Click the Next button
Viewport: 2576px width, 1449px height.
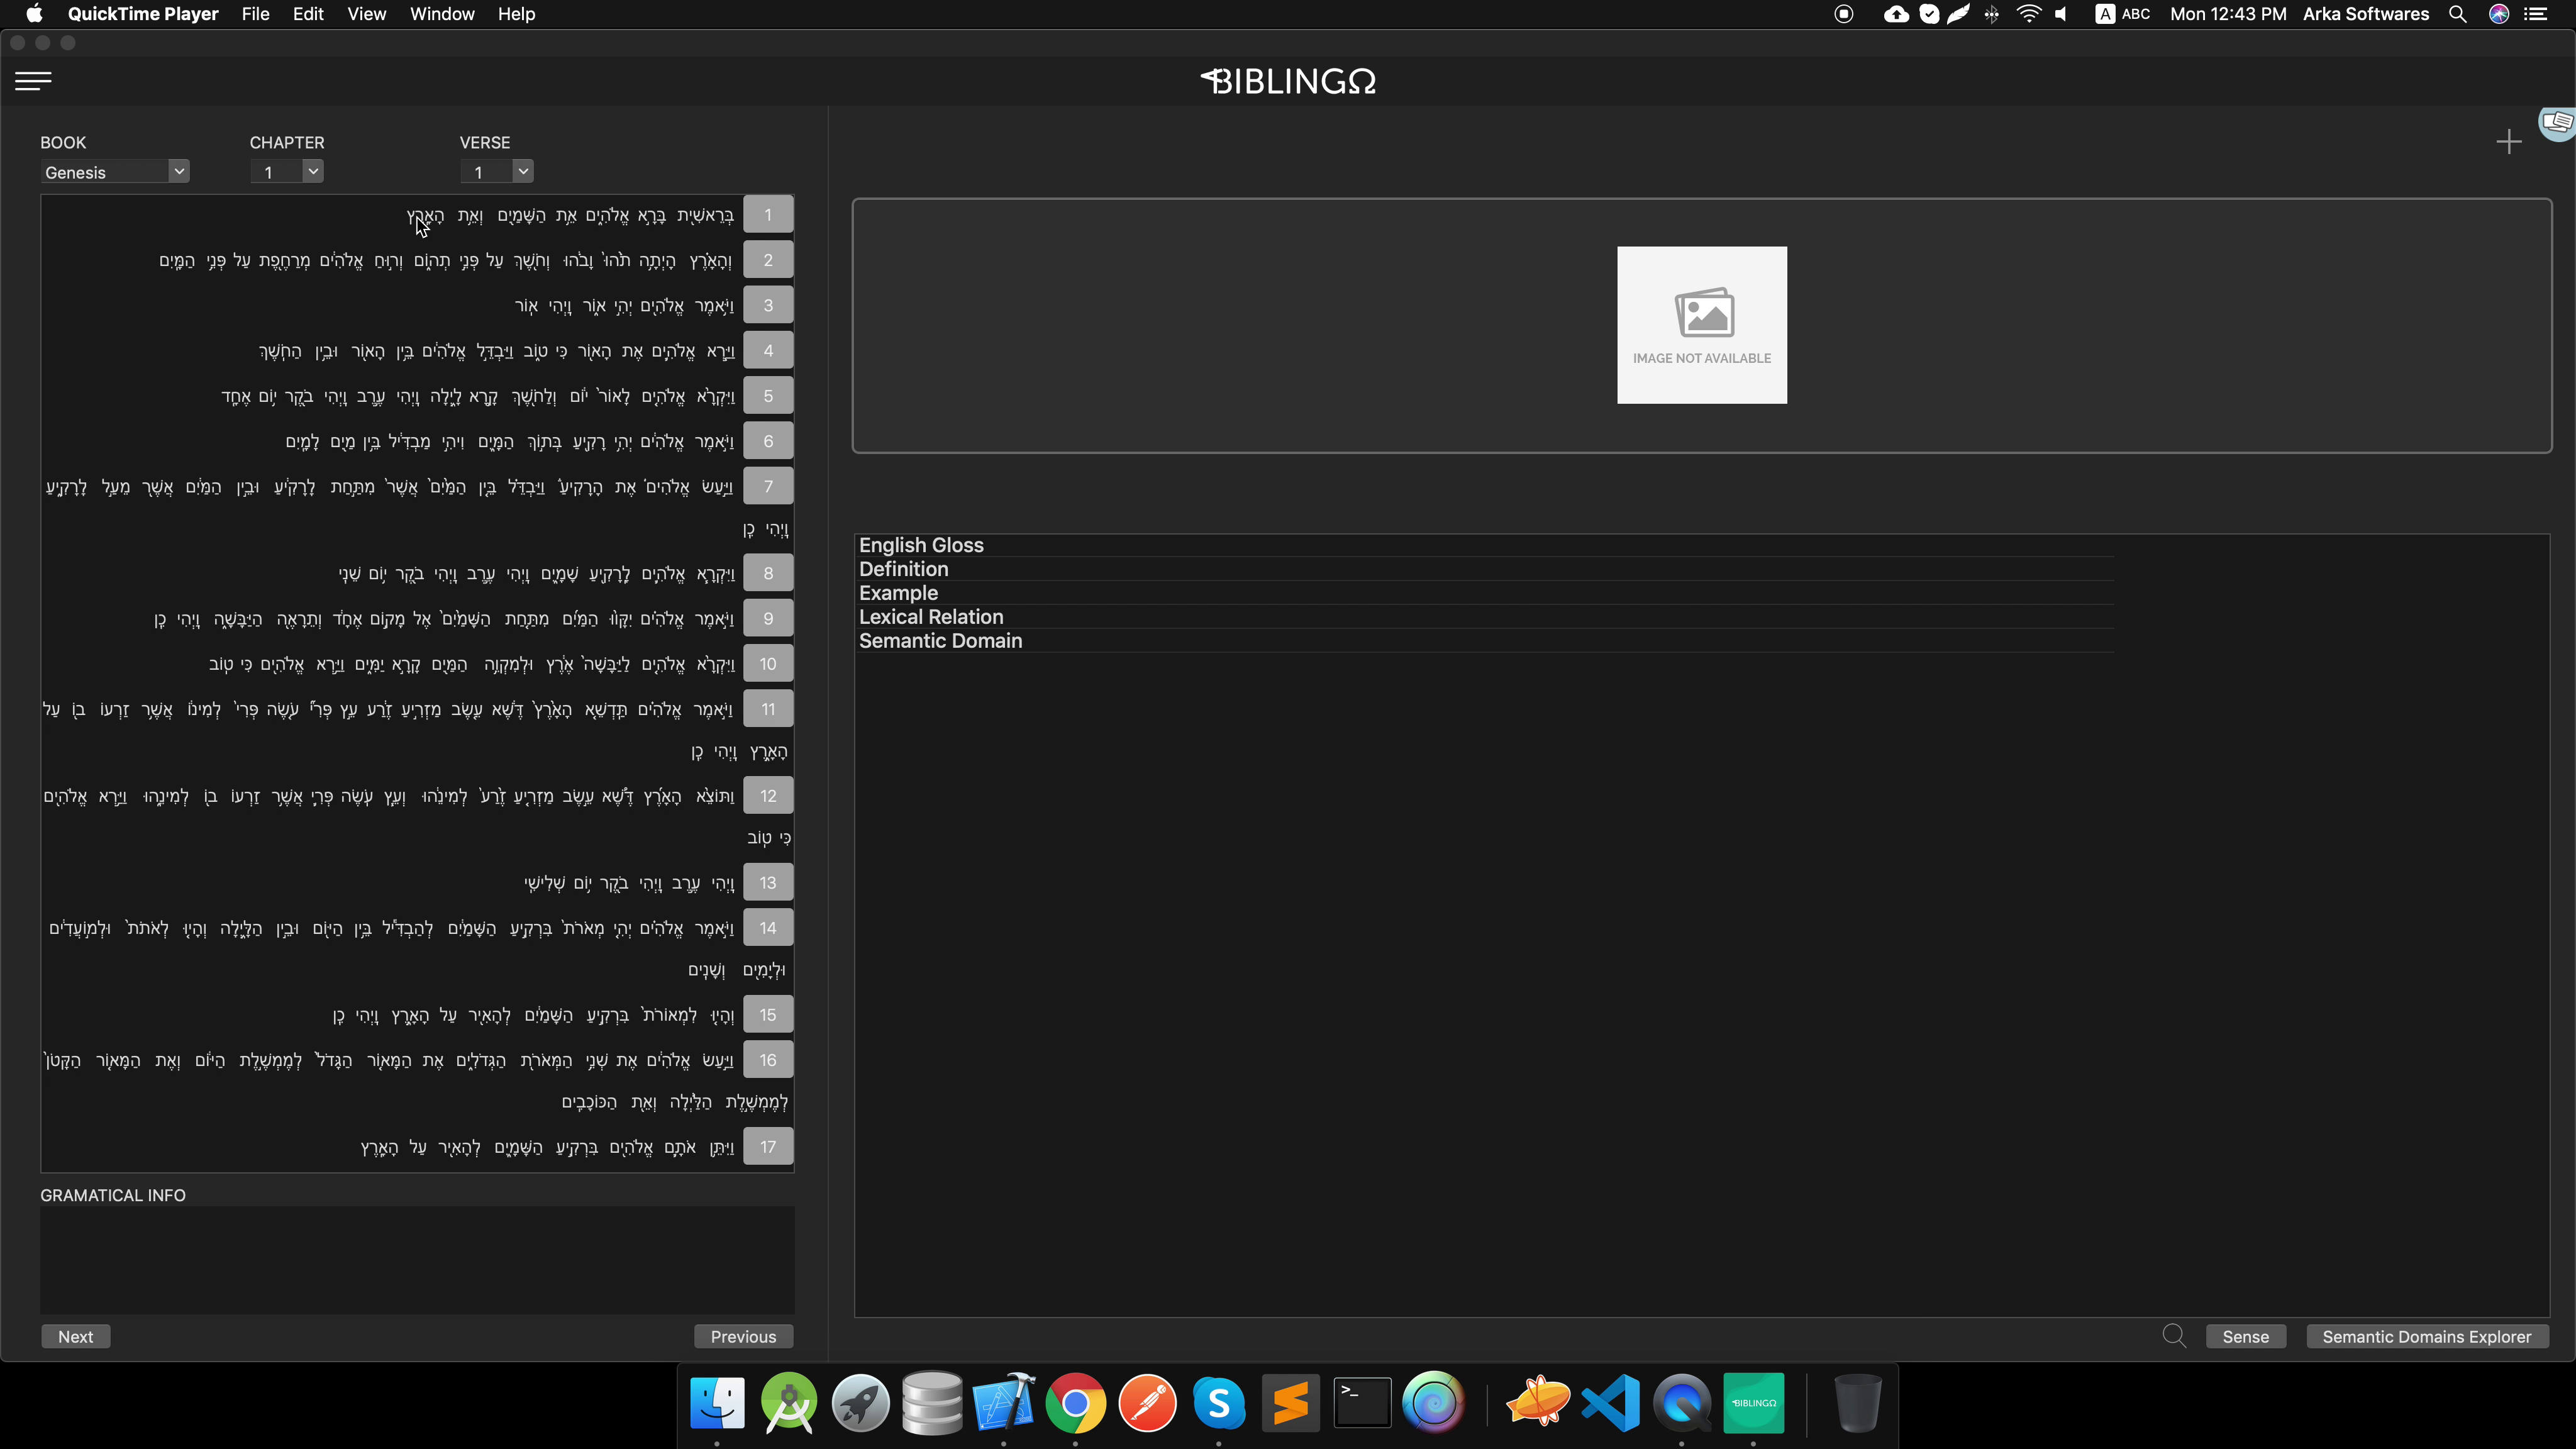tap(75, 1337)
